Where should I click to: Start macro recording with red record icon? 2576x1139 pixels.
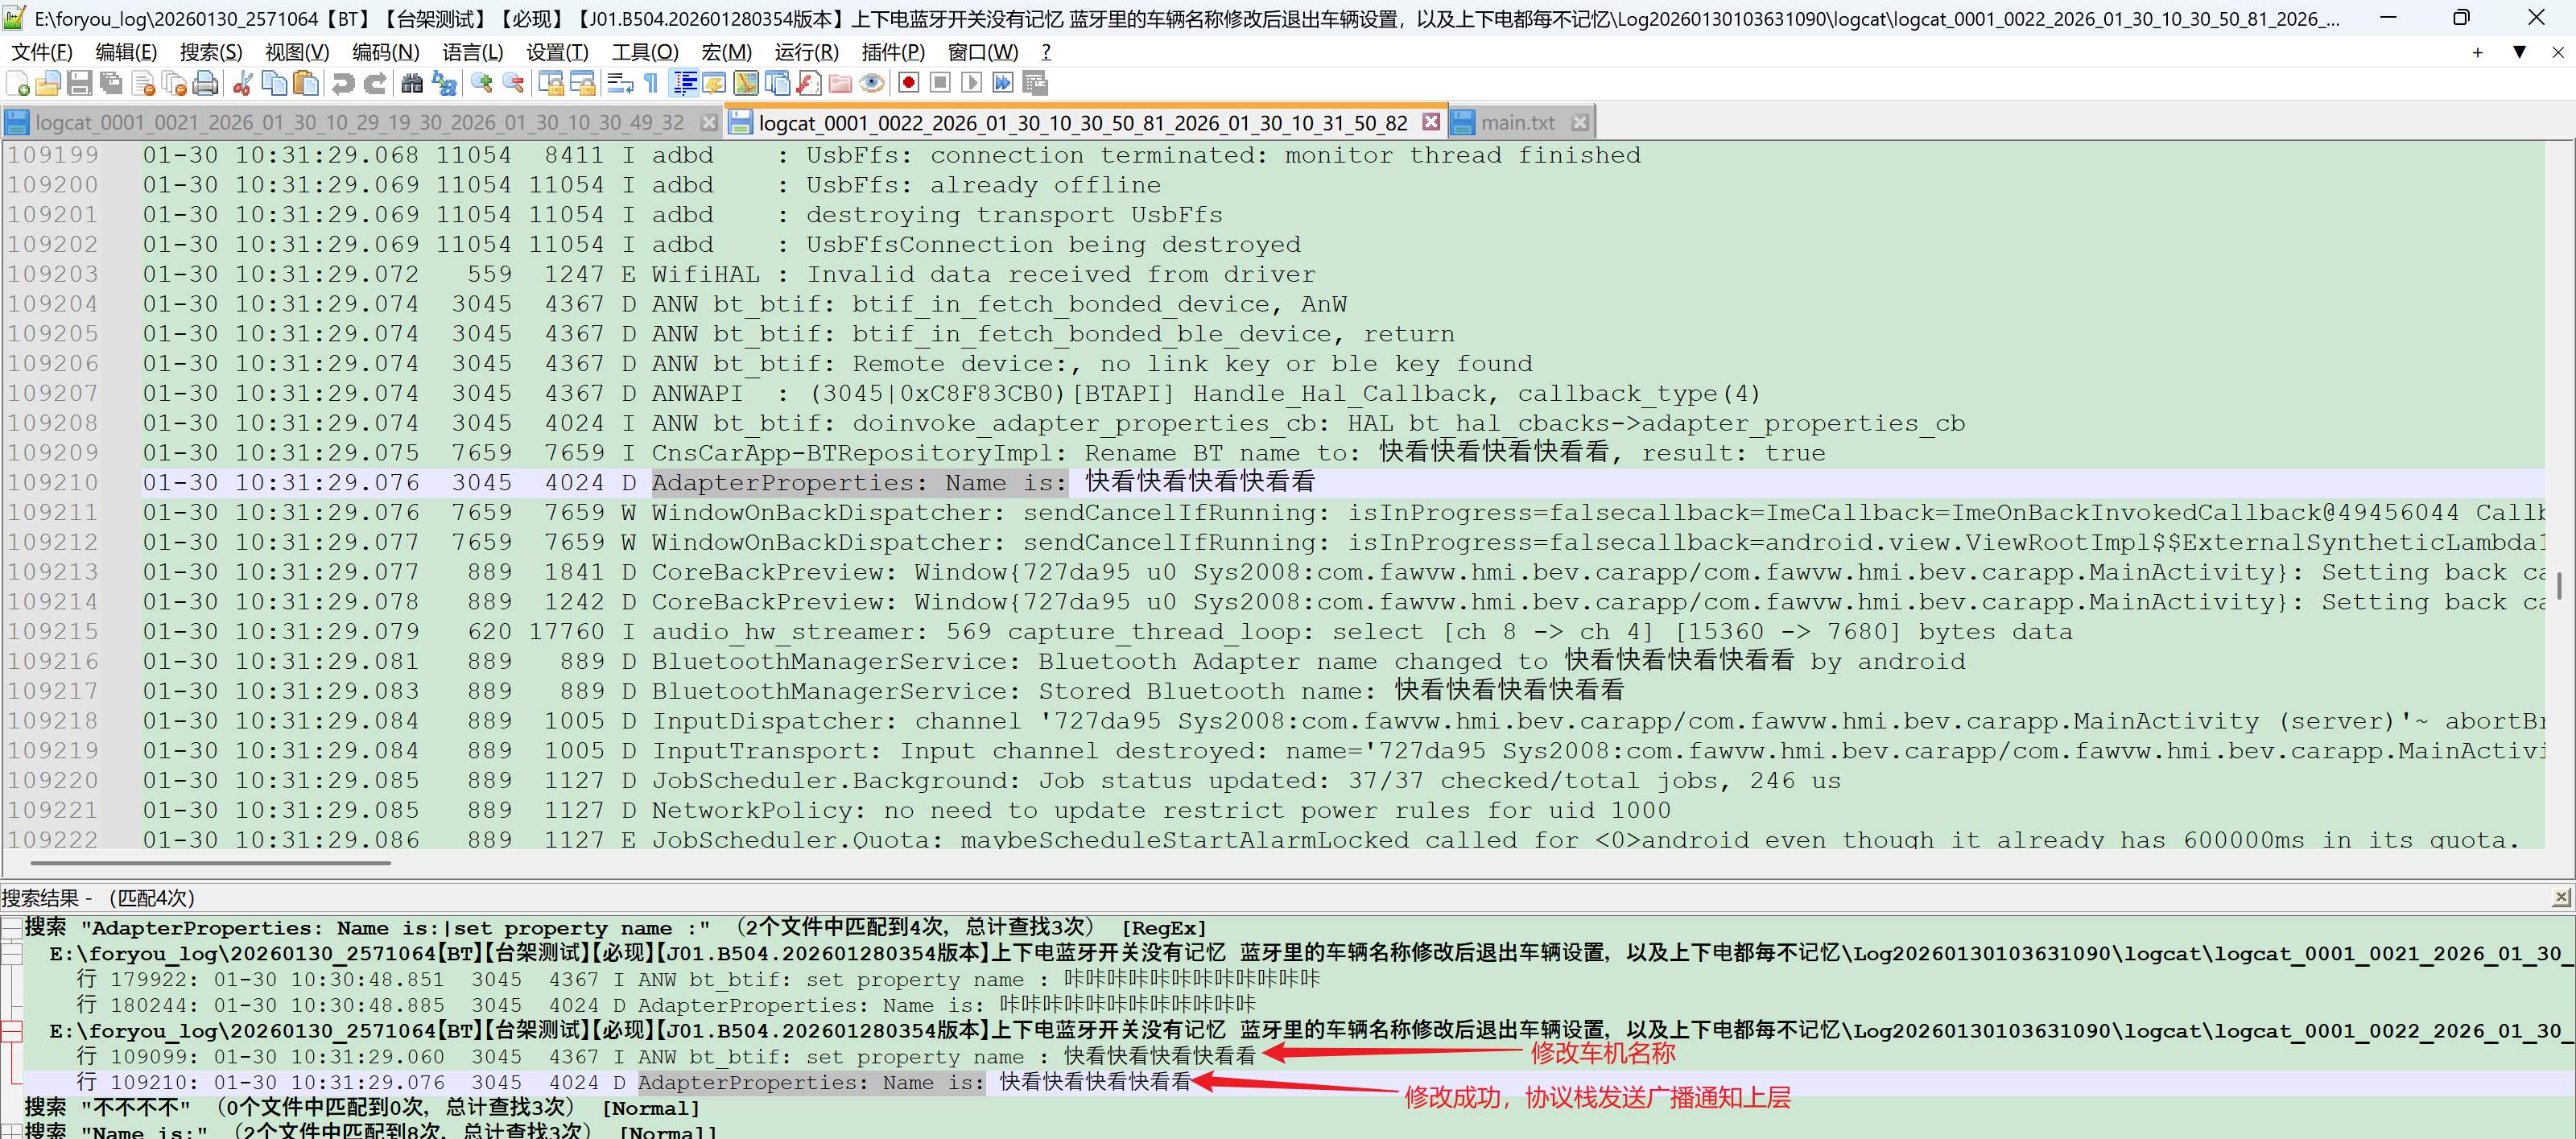pyautogui.click(x=908, y=83)
